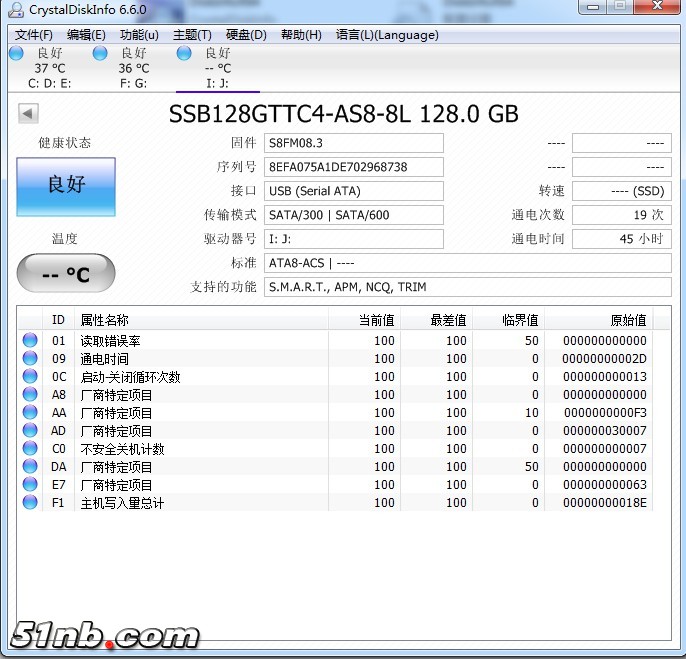The height and width of the screenshot is (659, 686).
Task: Click the blue orb for attribute C0
Action: (x=30, y=449)
